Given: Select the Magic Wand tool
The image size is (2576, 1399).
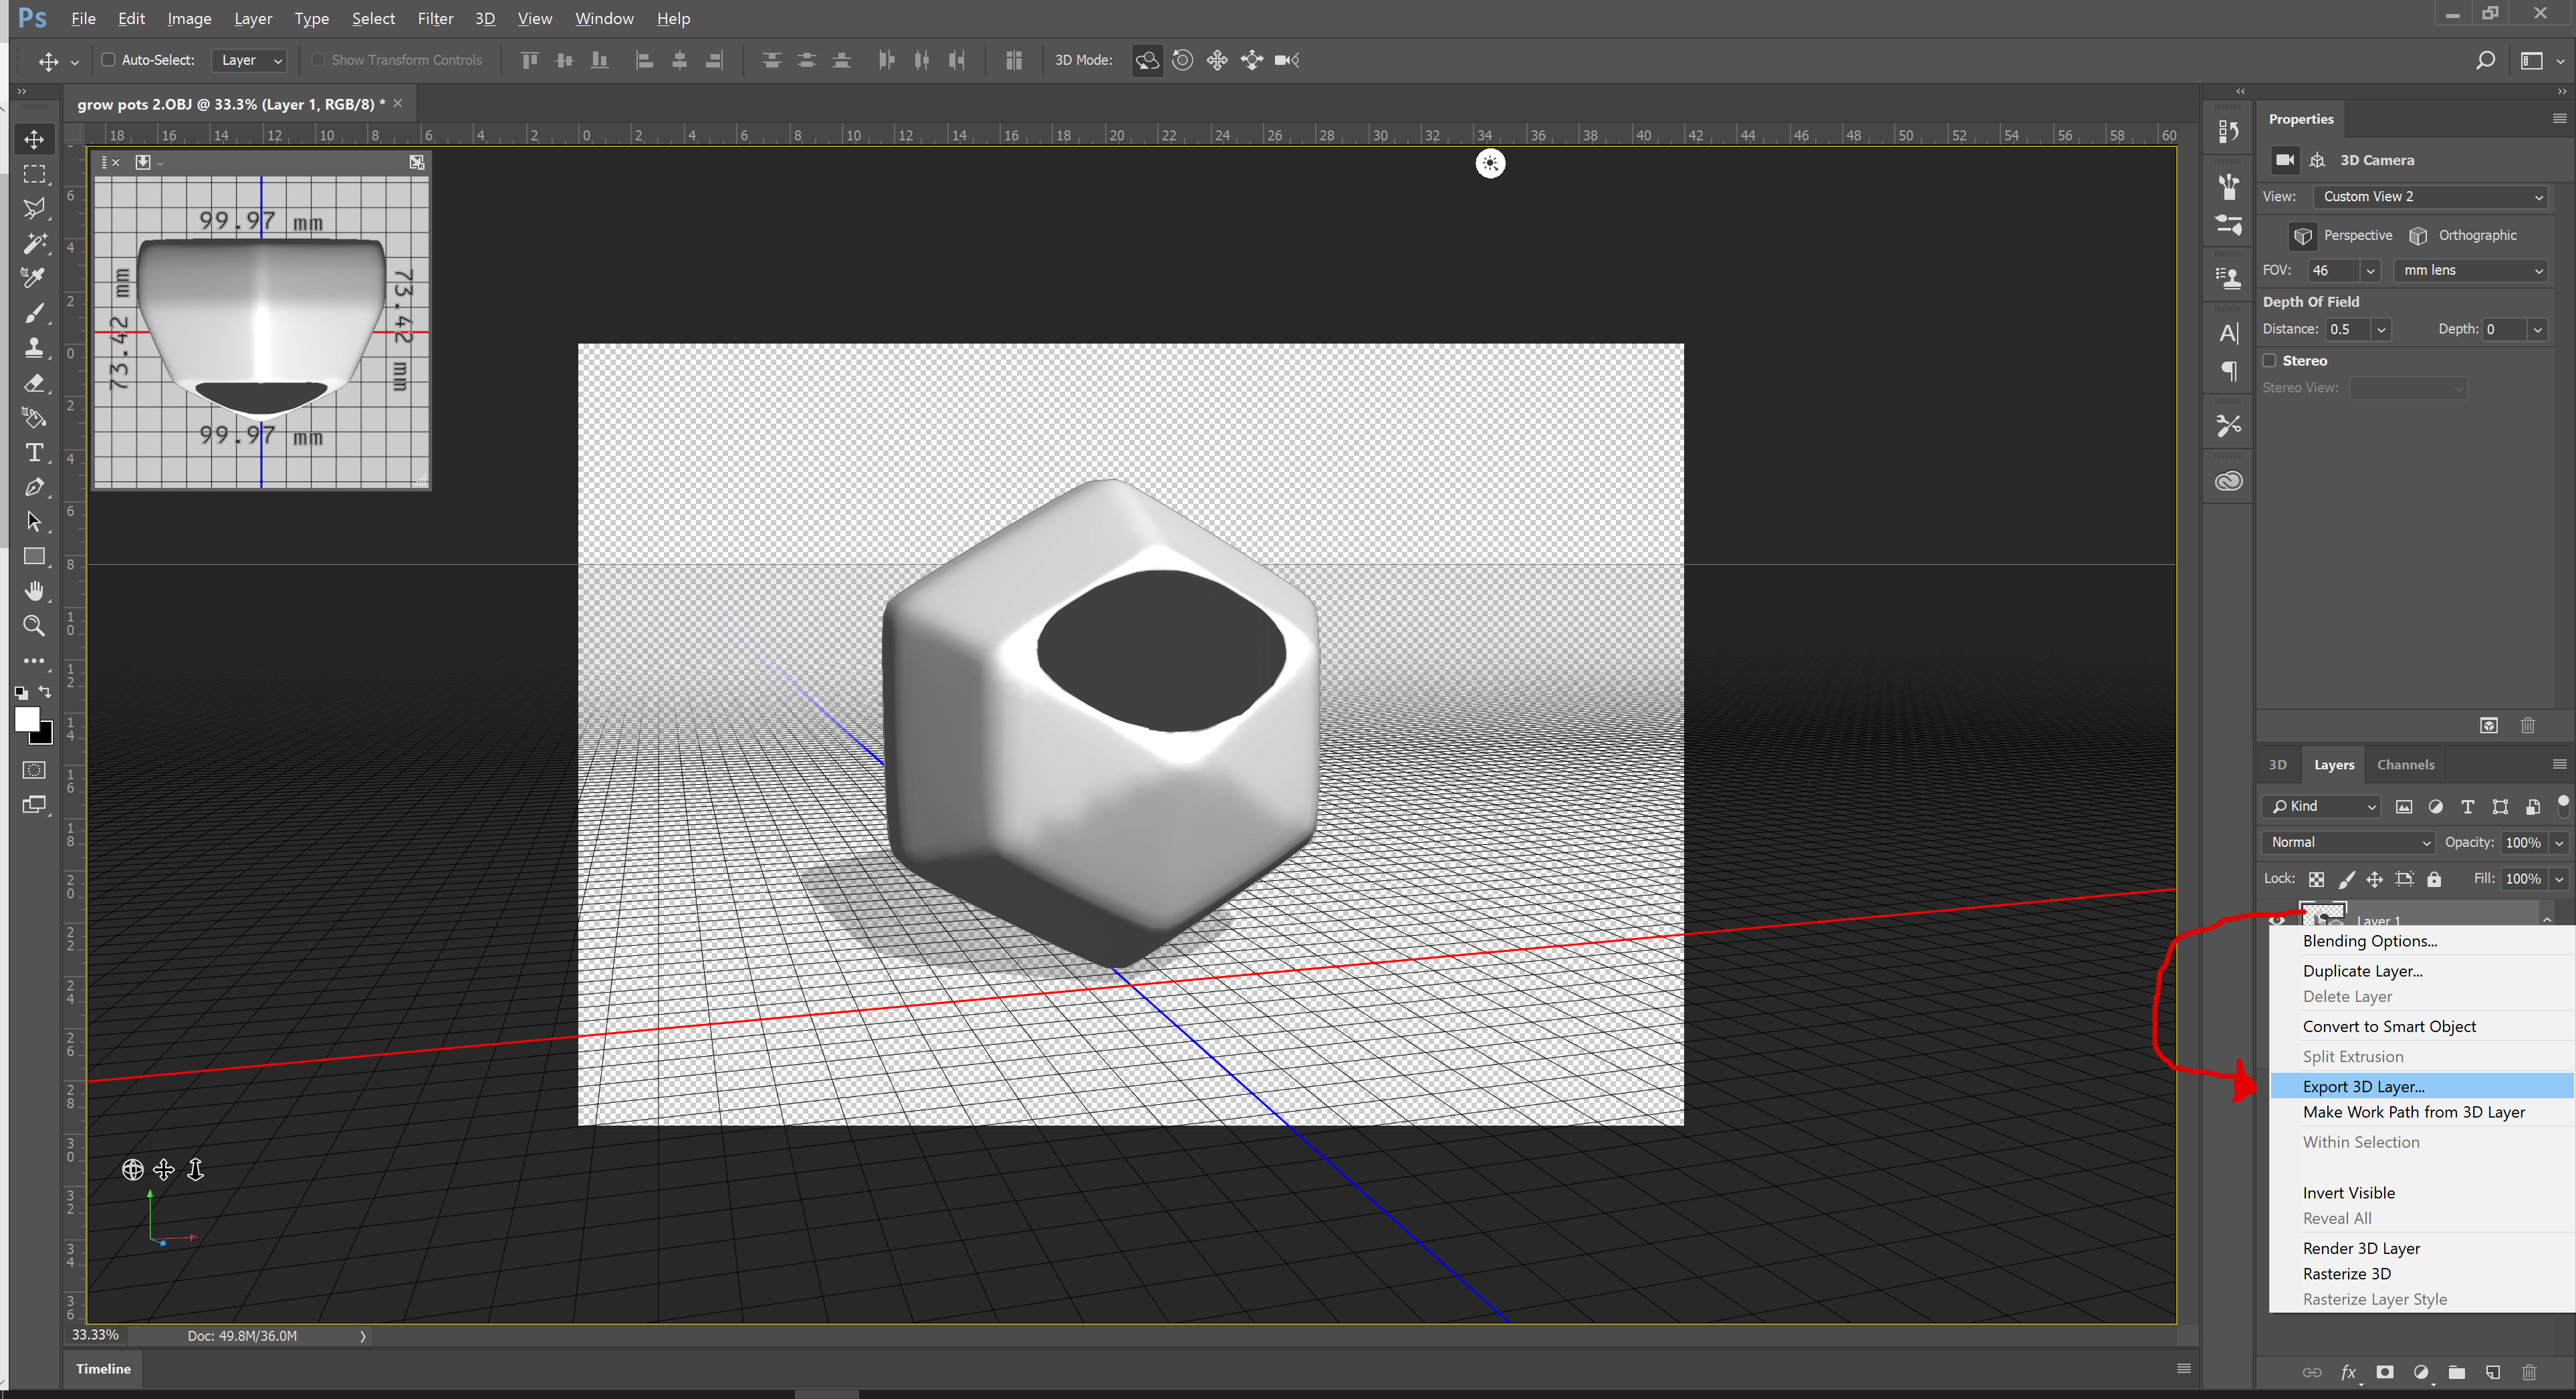Looking at the screenshot, I should pyautogui.click(x=34, y=243).
